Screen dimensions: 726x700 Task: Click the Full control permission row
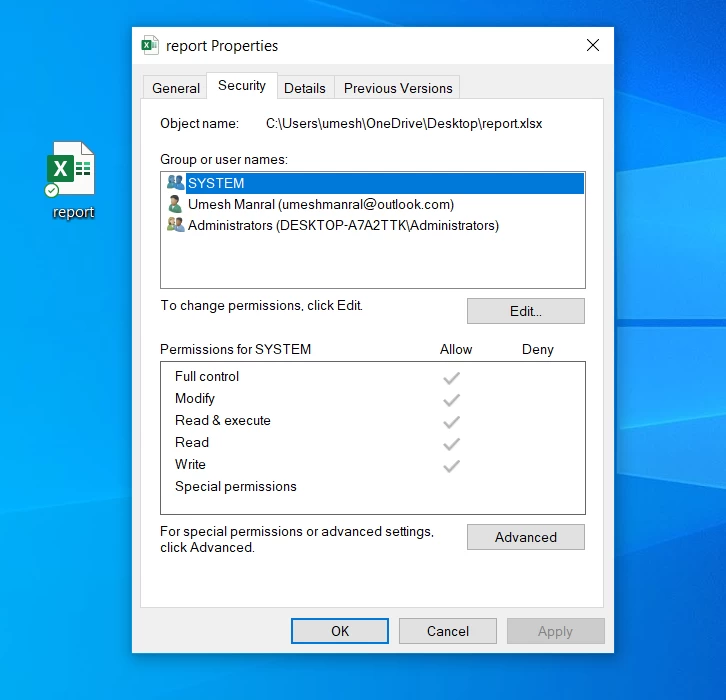pos(373,376)
